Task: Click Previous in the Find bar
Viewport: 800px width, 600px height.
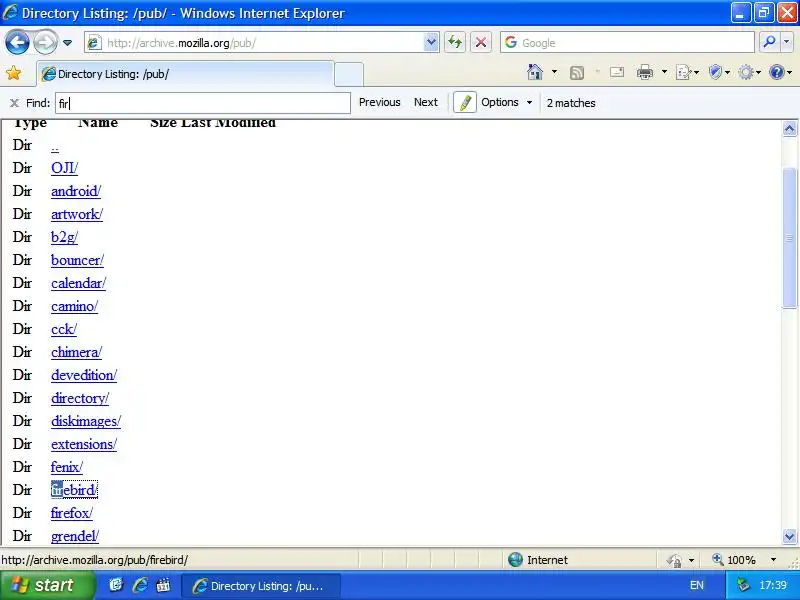Action: (380, 102)
